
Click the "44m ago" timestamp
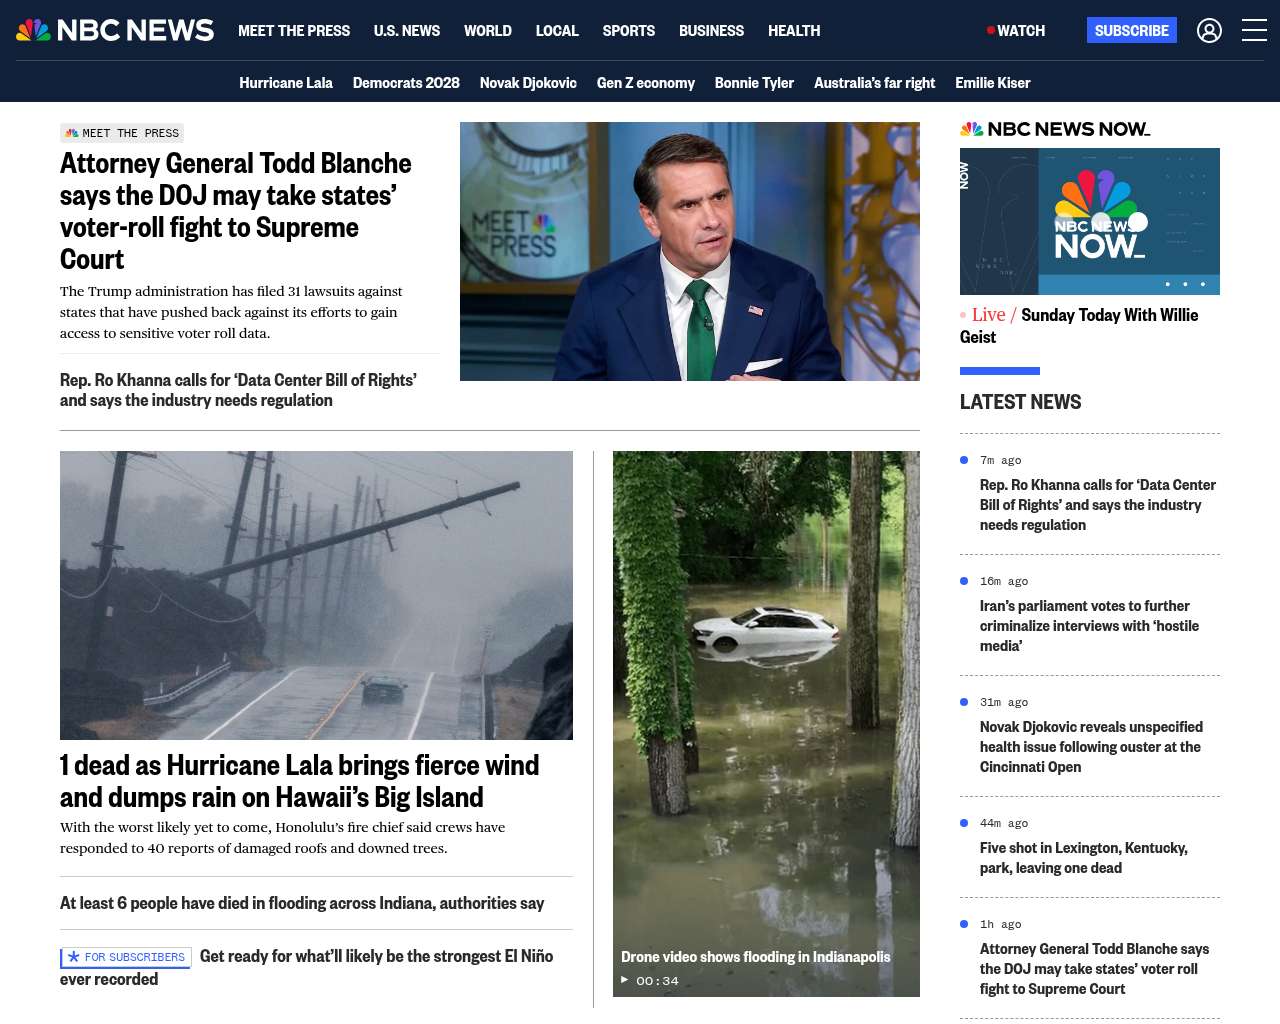pos(1004,823)
